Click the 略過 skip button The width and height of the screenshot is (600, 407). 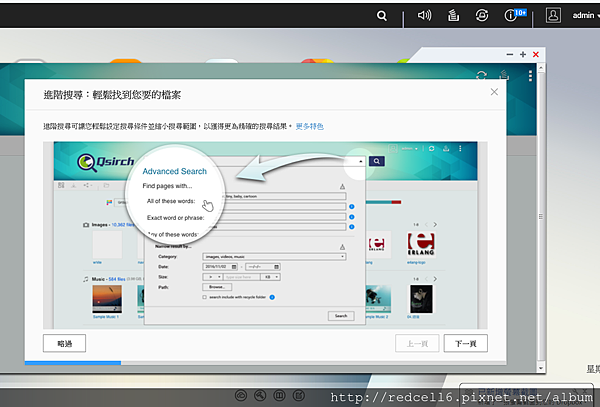[x=64, y=343]
